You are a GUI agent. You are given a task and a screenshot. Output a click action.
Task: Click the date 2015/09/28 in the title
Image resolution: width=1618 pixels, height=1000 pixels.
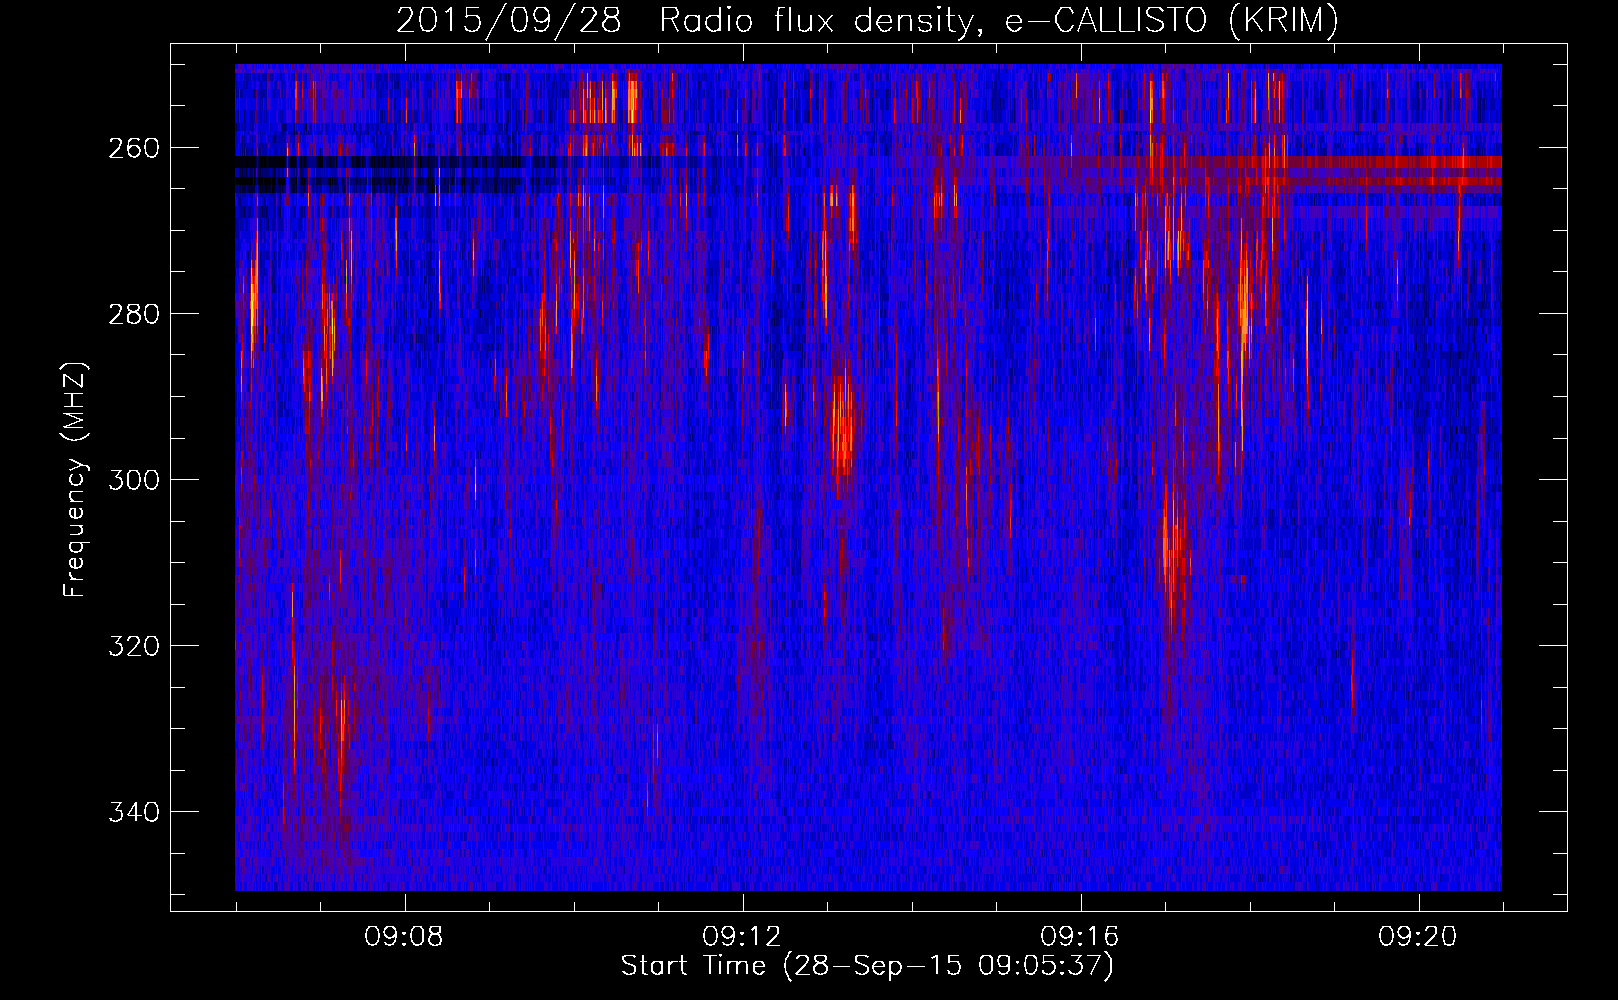coord(509,20)
